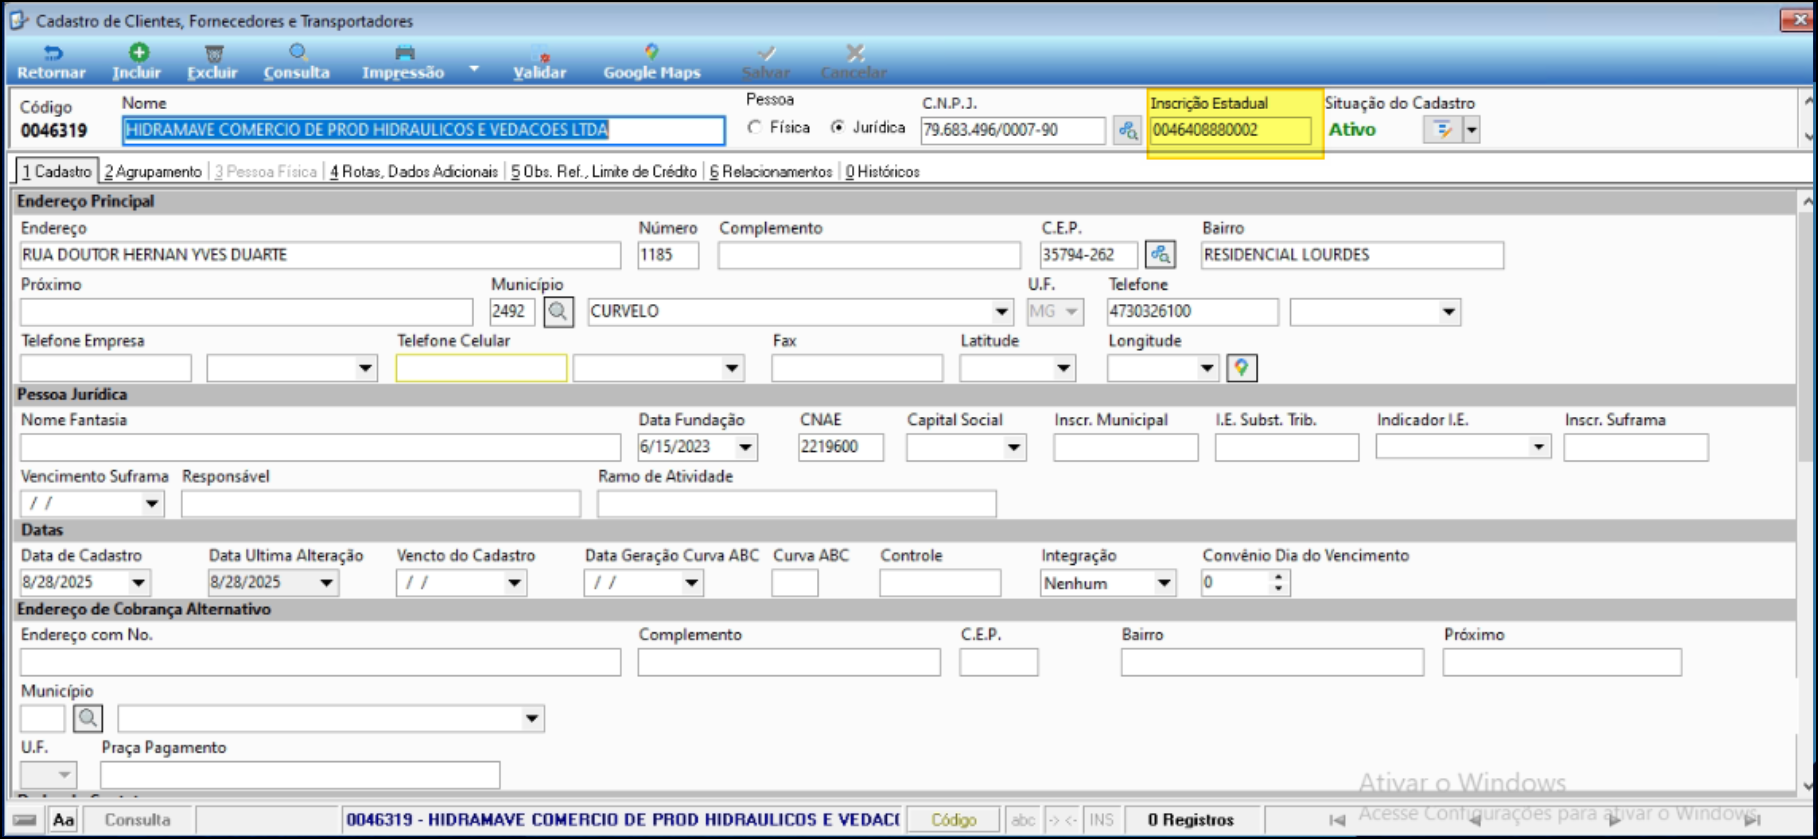Click the CEP search icon button

tap(1160, 255)
